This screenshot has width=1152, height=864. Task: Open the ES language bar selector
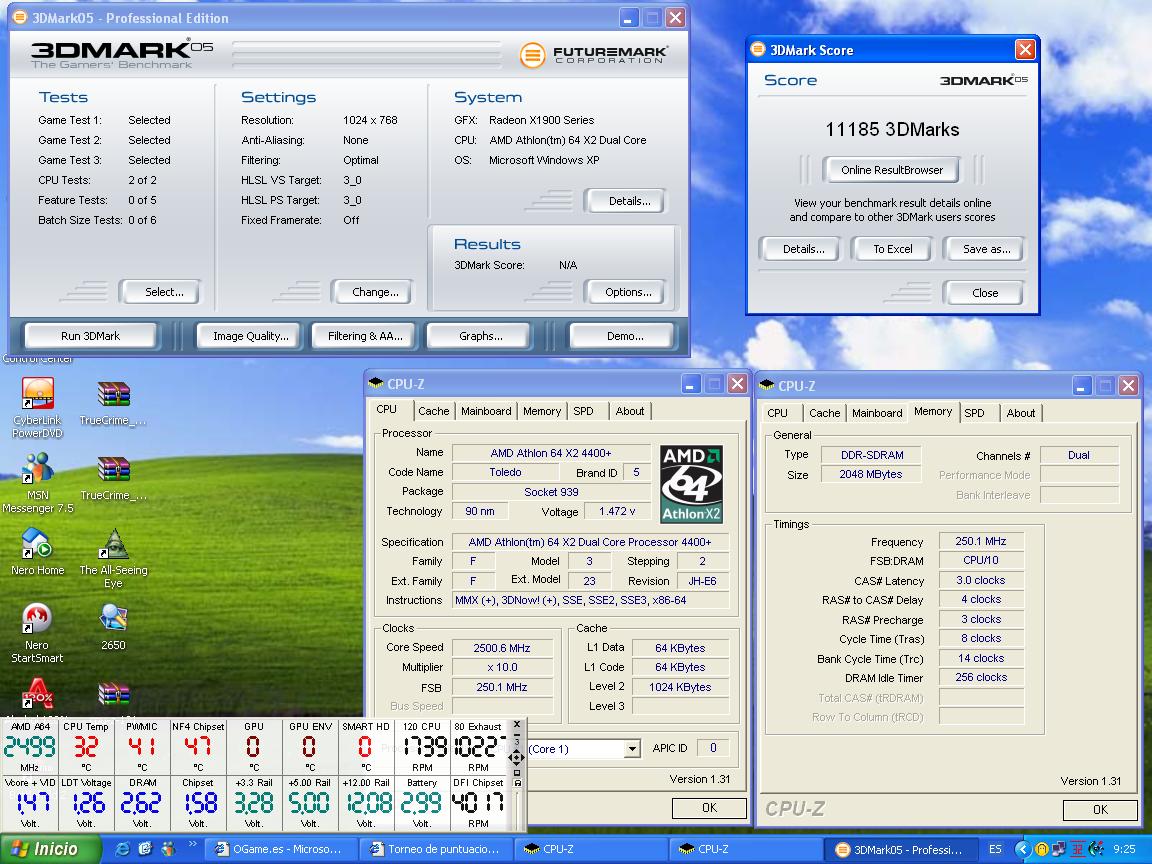coord(995,849)
